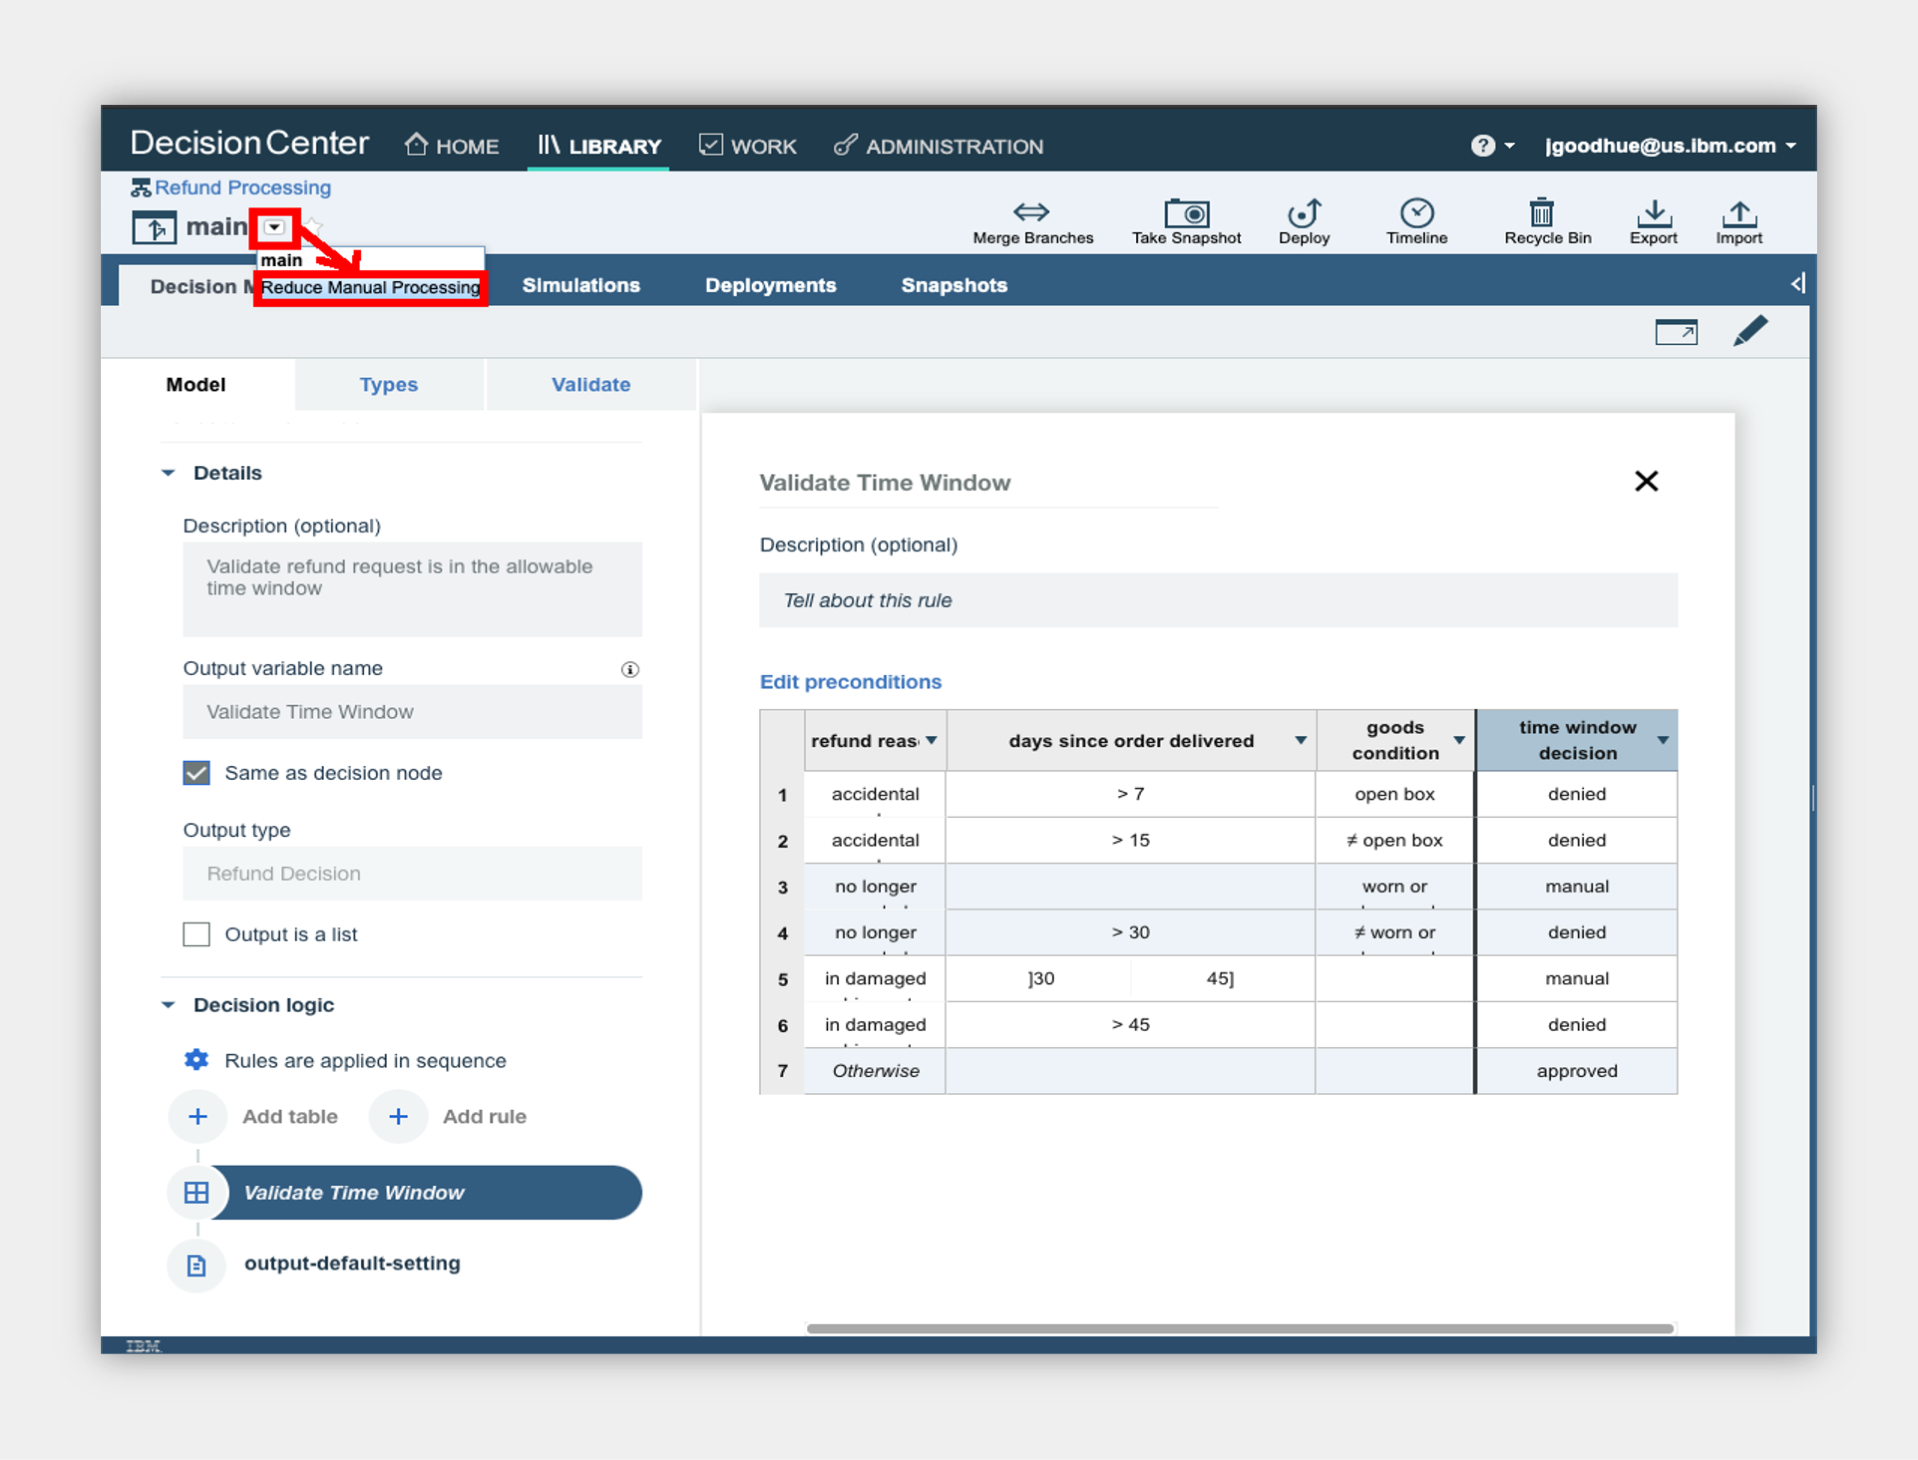Image resolution: width=1918 pixels, height=1460 pixels.
Task: Open WORK in navigation bar
Action: (x=748, y=146)
